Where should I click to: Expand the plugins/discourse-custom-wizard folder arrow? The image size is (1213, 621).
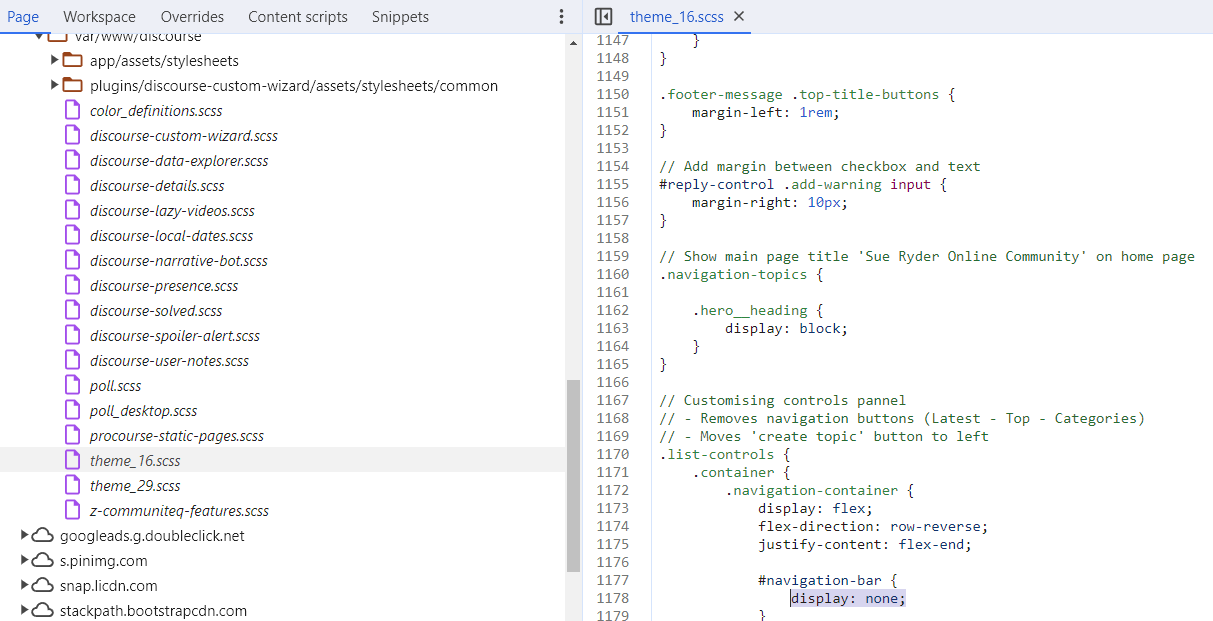coord(55,85)
